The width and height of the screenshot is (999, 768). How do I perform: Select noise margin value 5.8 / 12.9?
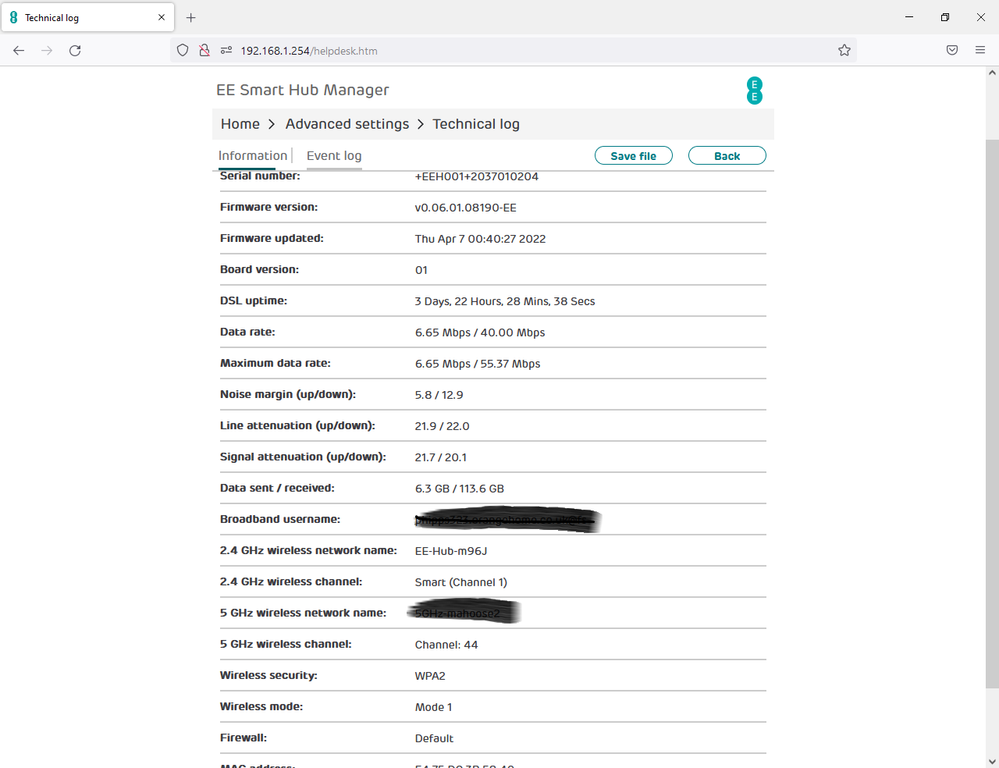(439, 395)
